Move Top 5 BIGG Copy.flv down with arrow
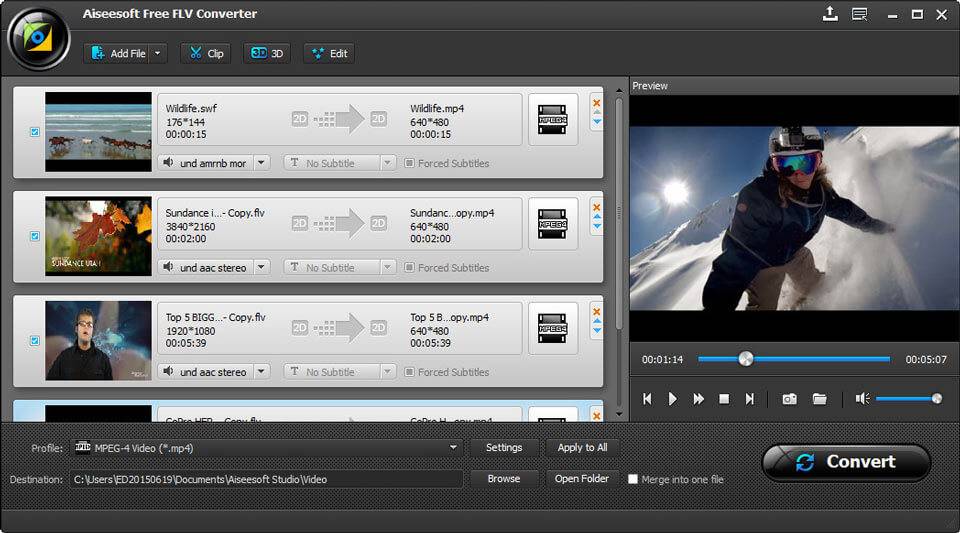 tap(596, 332)
